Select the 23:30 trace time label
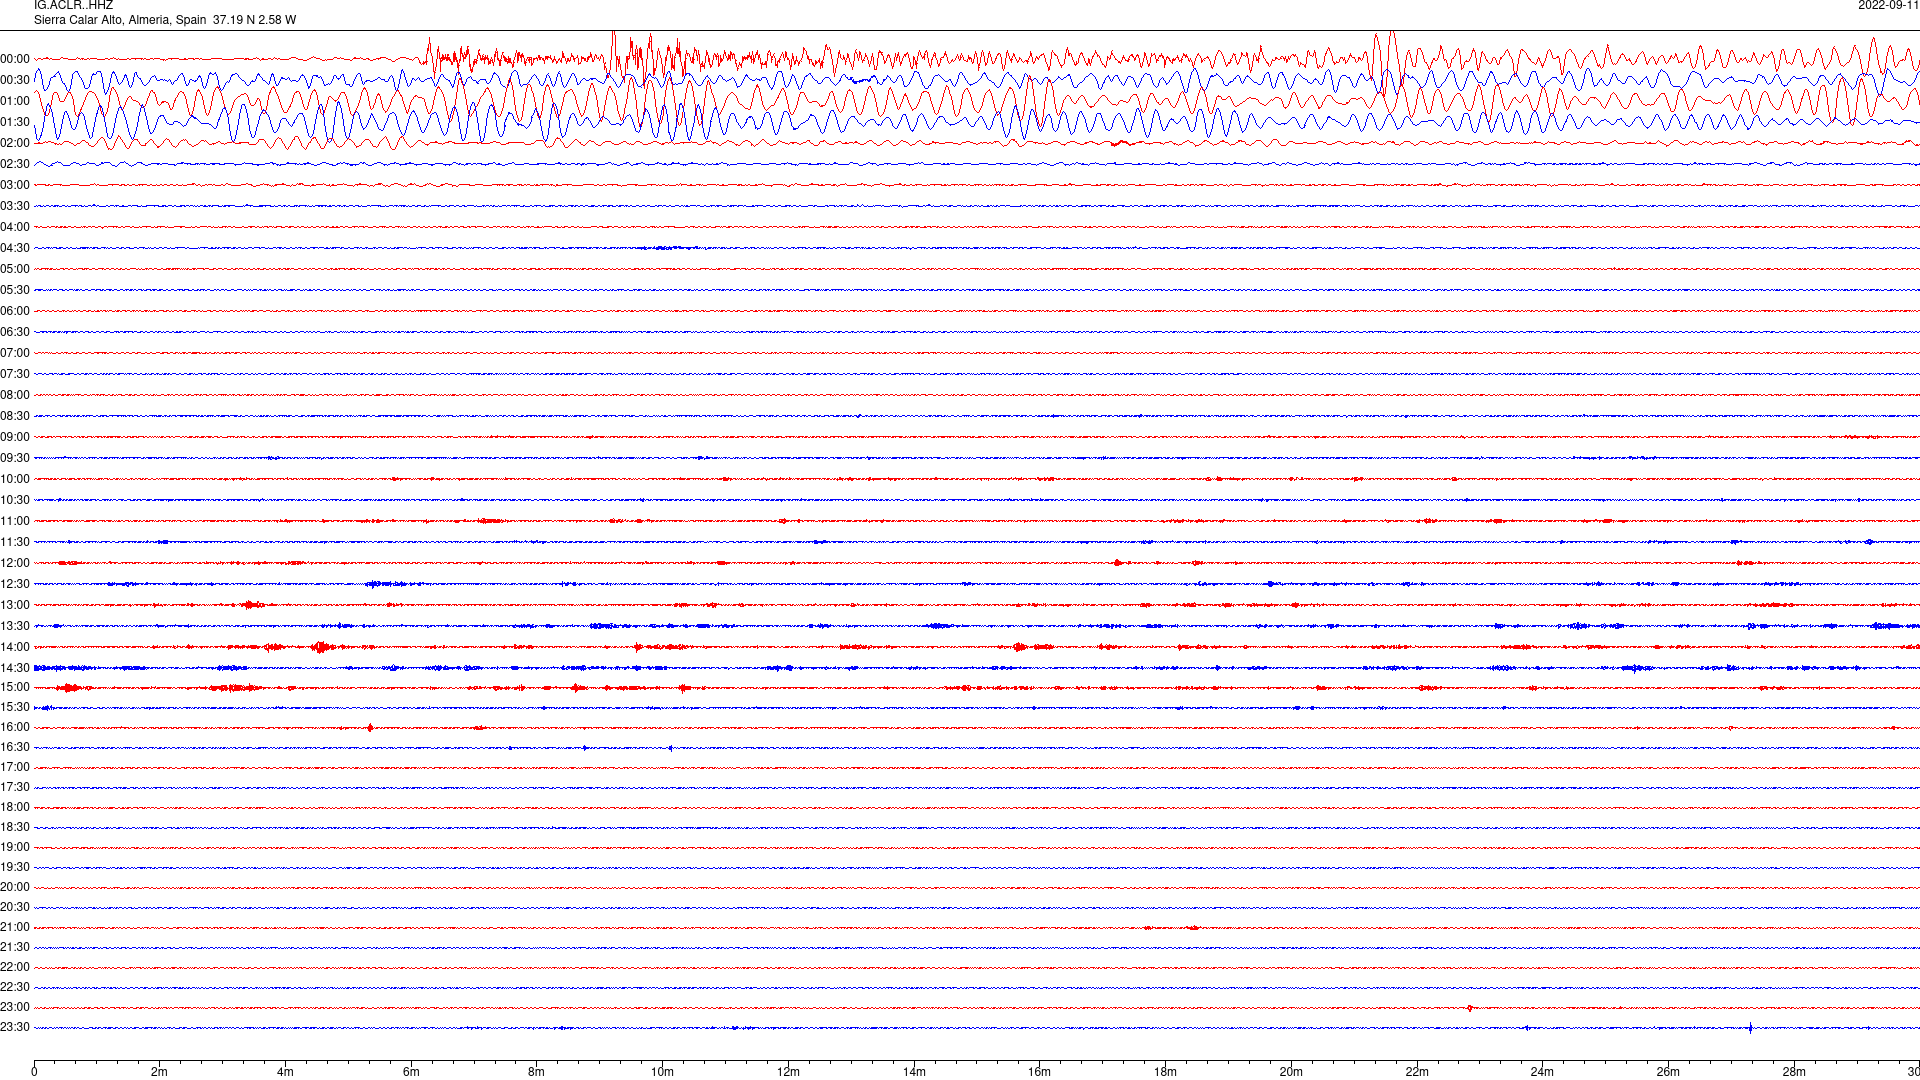This screenshot has width=1920, height=1080. [x=15, y=1027]
